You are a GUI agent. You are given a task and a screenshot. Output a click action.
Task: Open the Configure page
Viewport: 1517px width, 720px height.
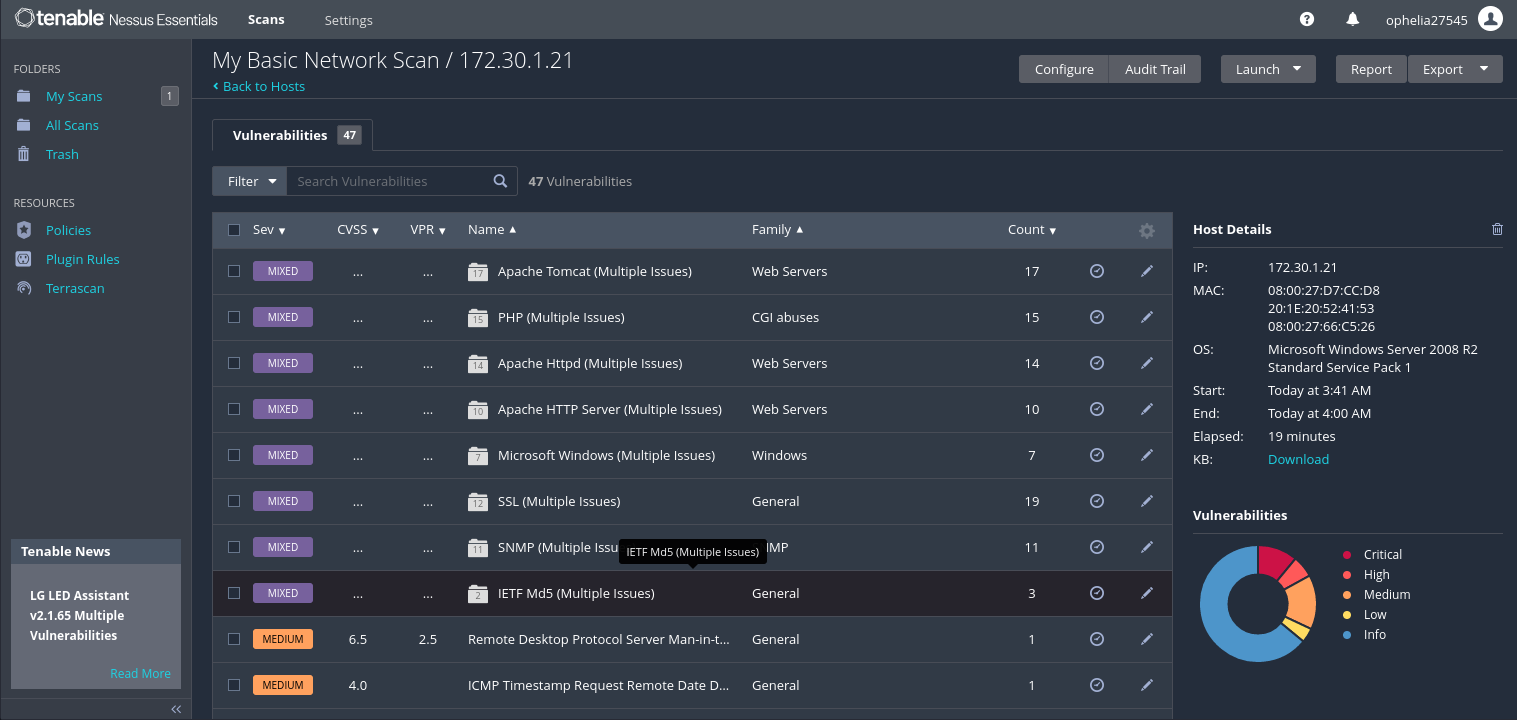click(1063, 69)
